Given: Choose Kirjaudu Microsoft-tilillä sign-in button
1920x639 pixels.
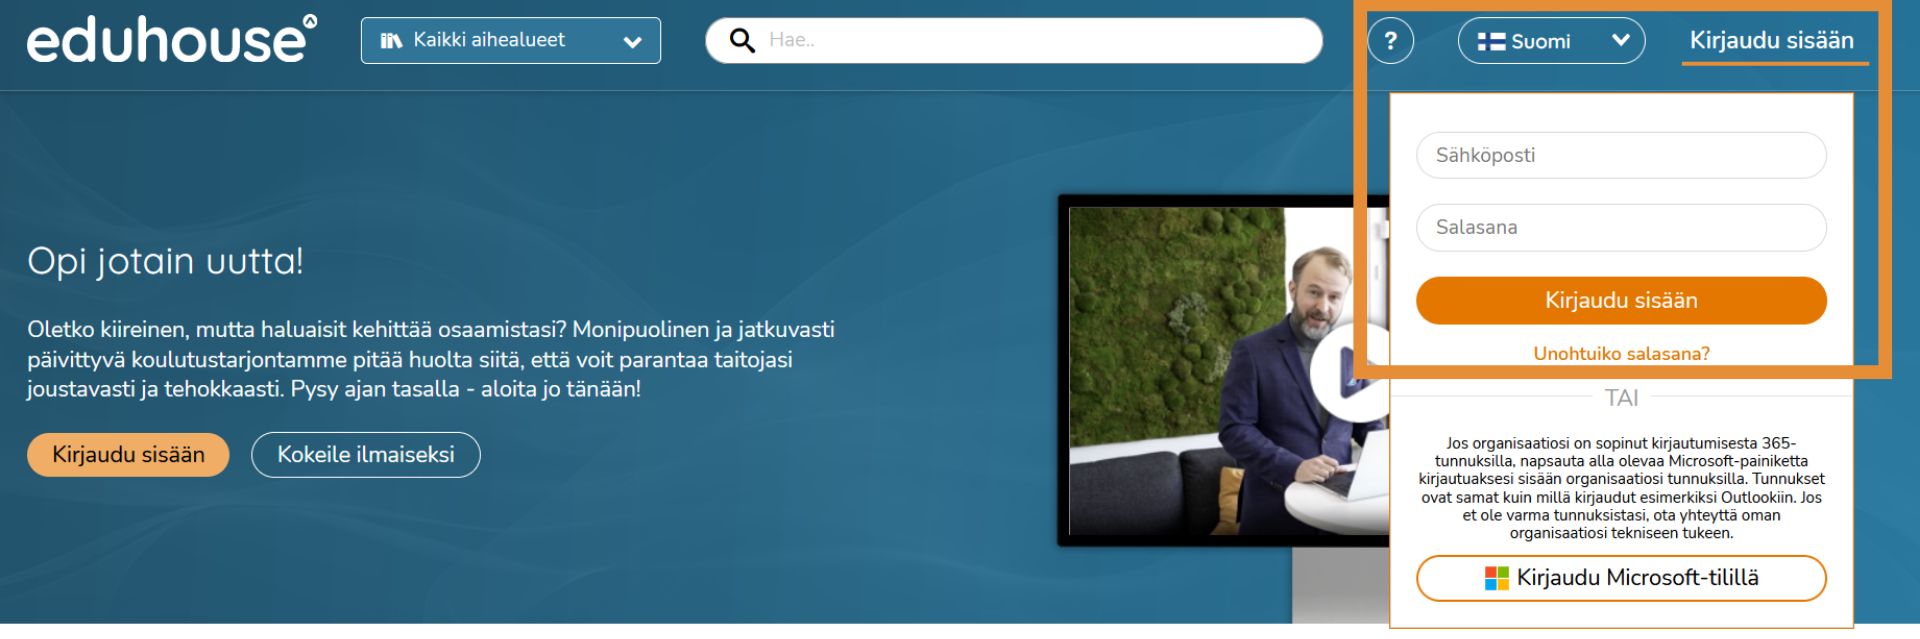Looking at the screenshot, I should pyautogui.click(x=1621, y=578).
